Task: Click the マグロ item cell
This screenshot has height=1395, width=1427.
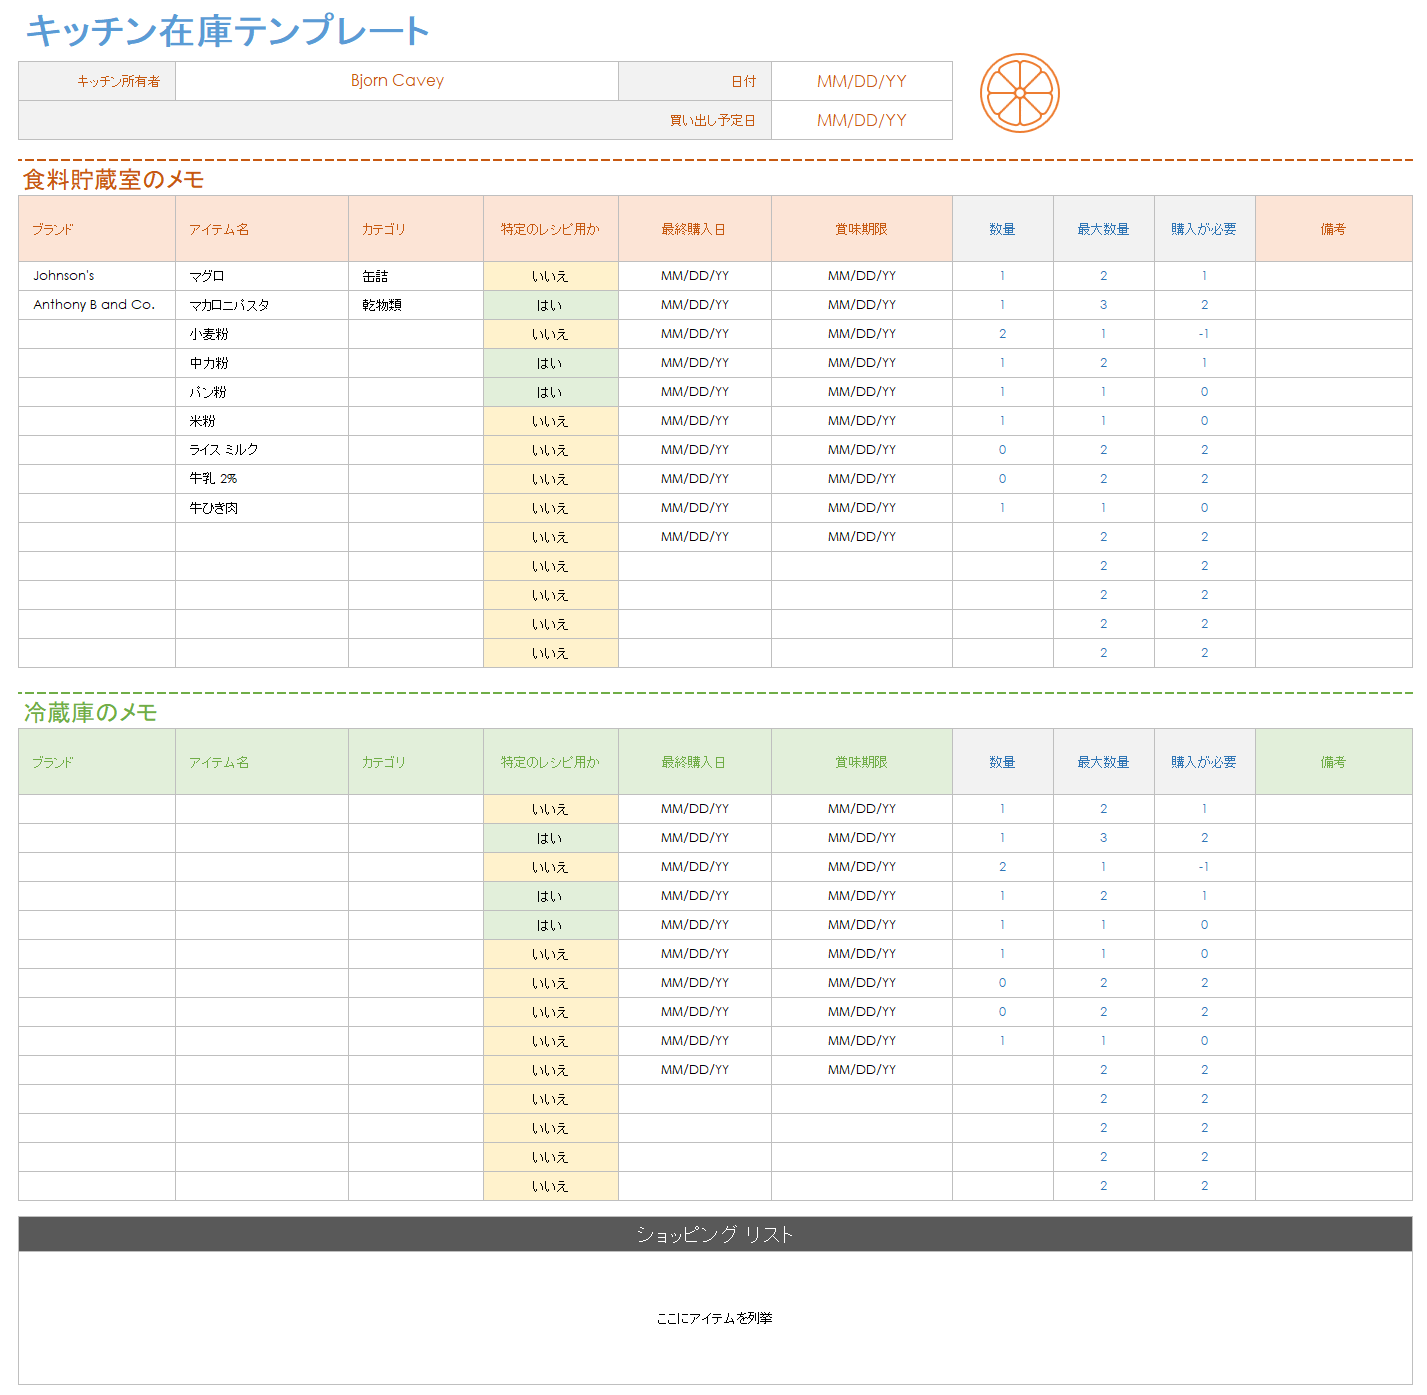Action: coord(262,276)
